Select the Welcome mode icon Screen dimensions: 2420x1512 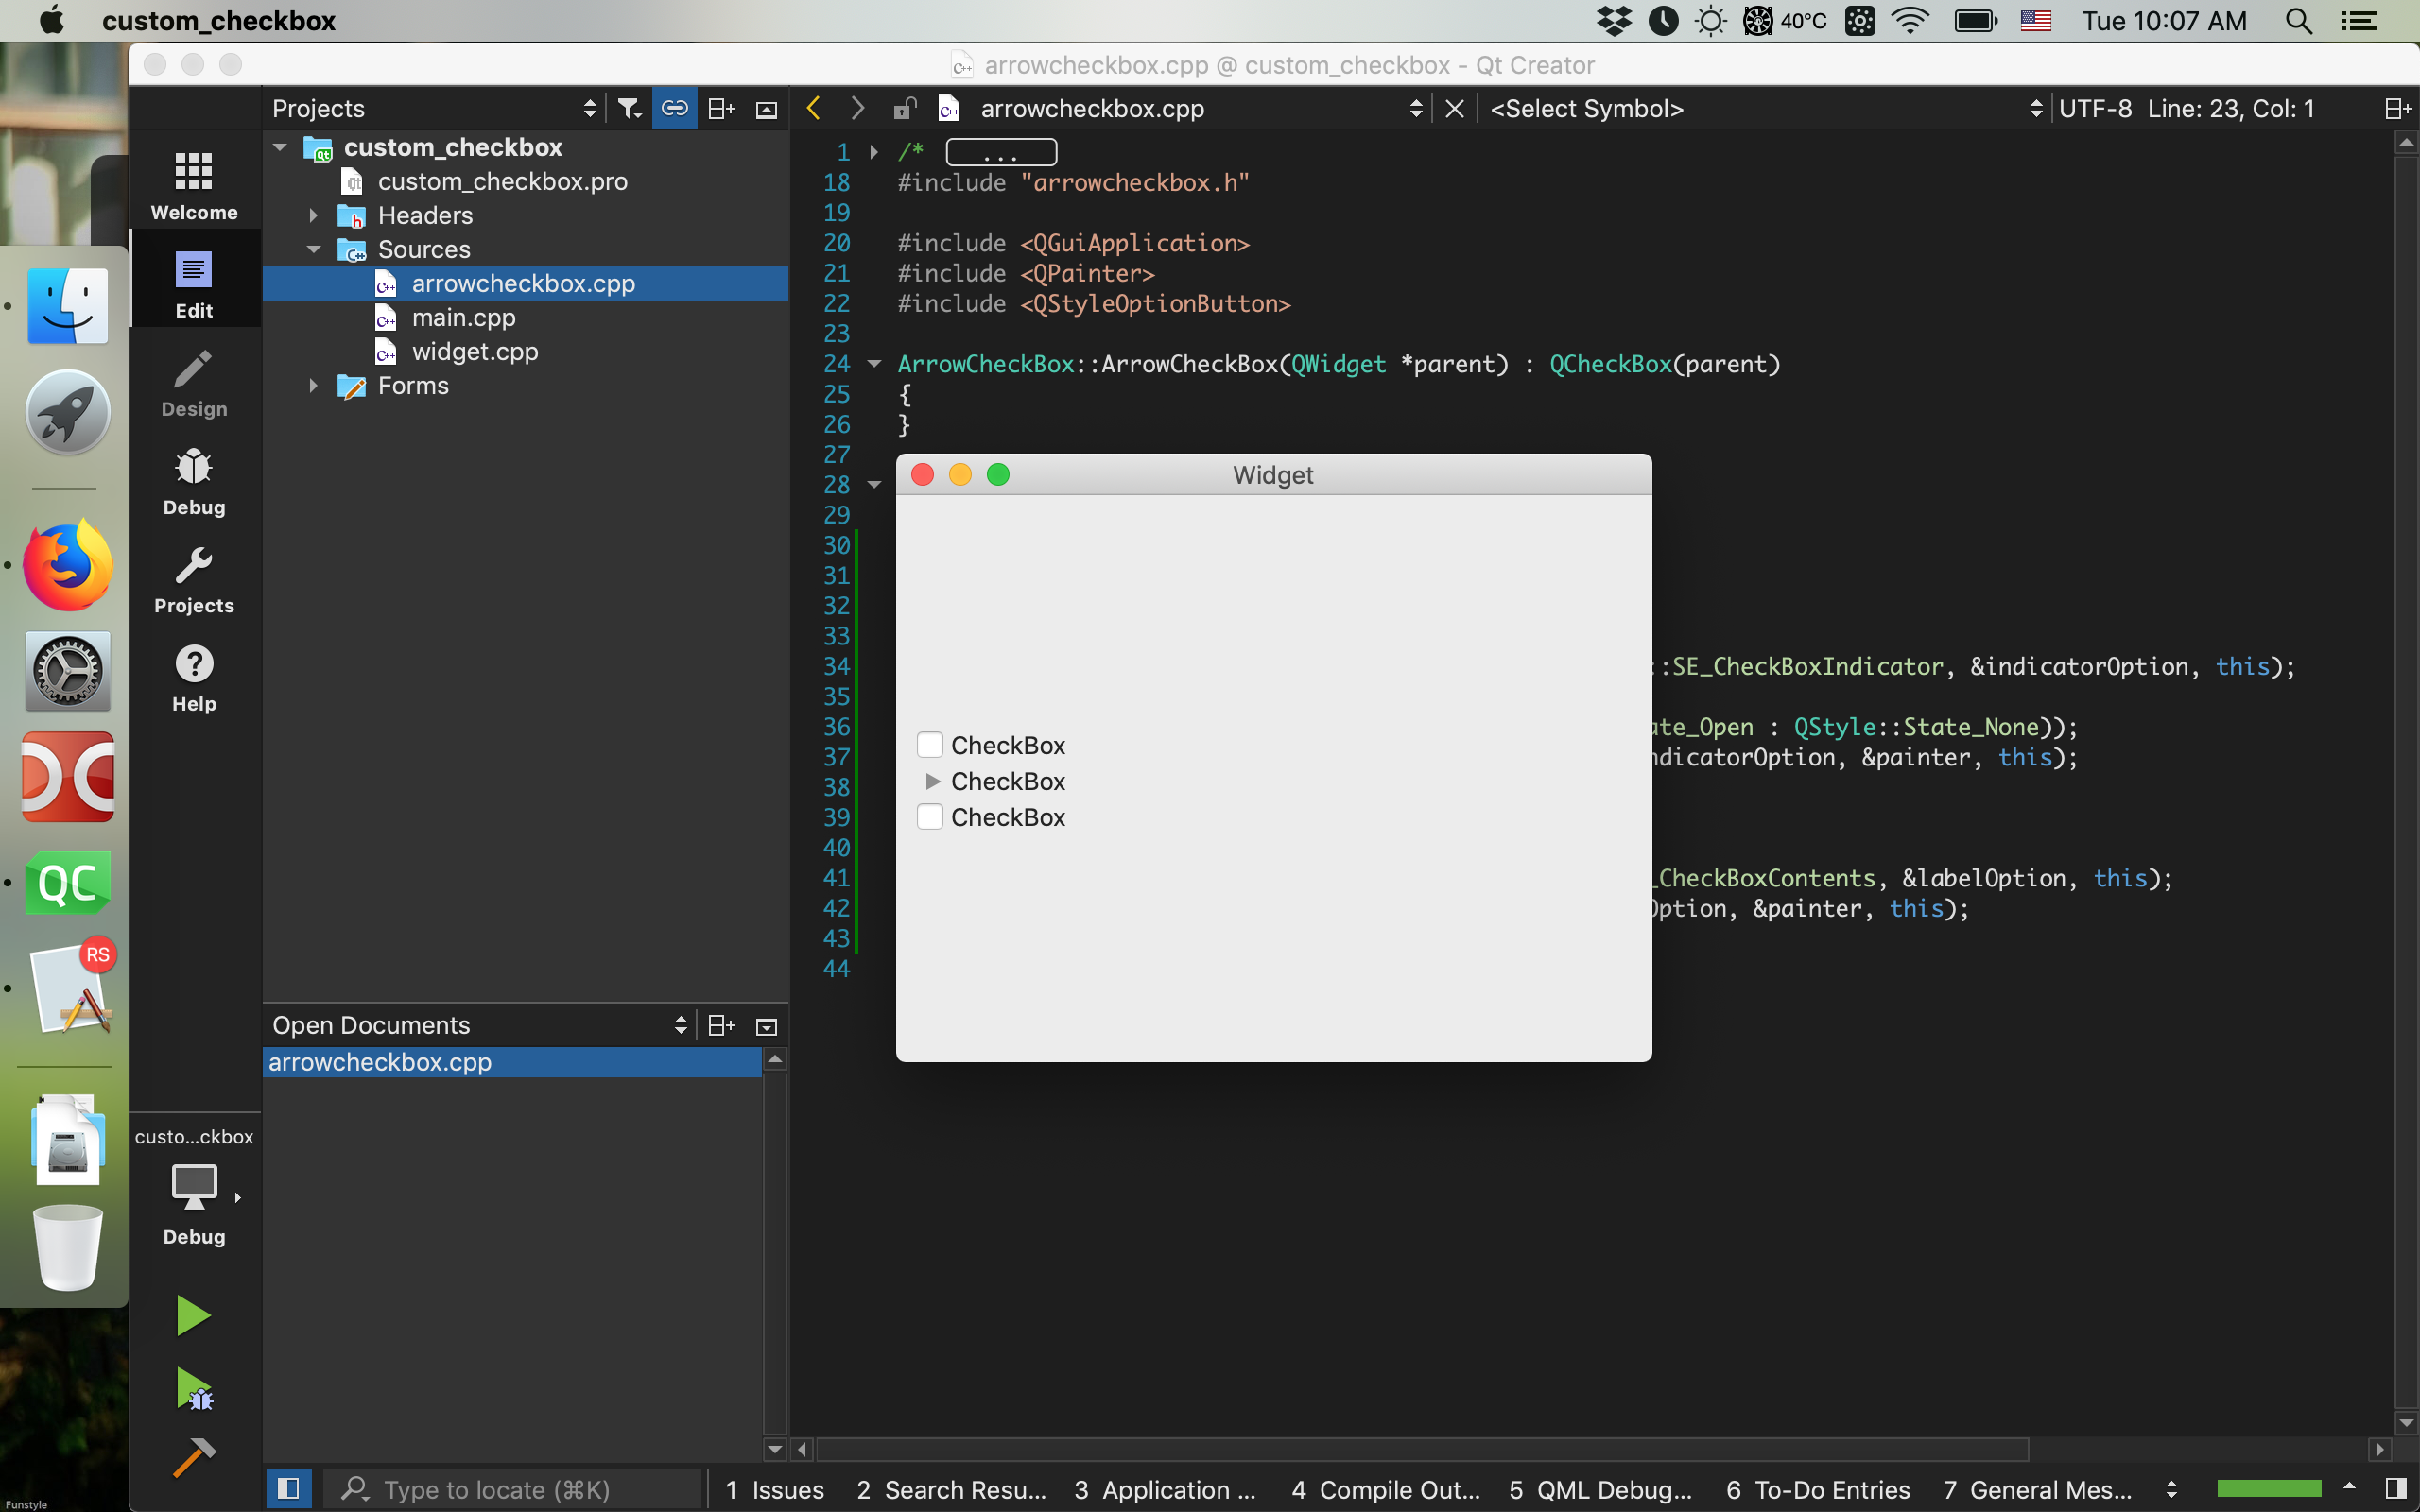[x=193, y=184]
